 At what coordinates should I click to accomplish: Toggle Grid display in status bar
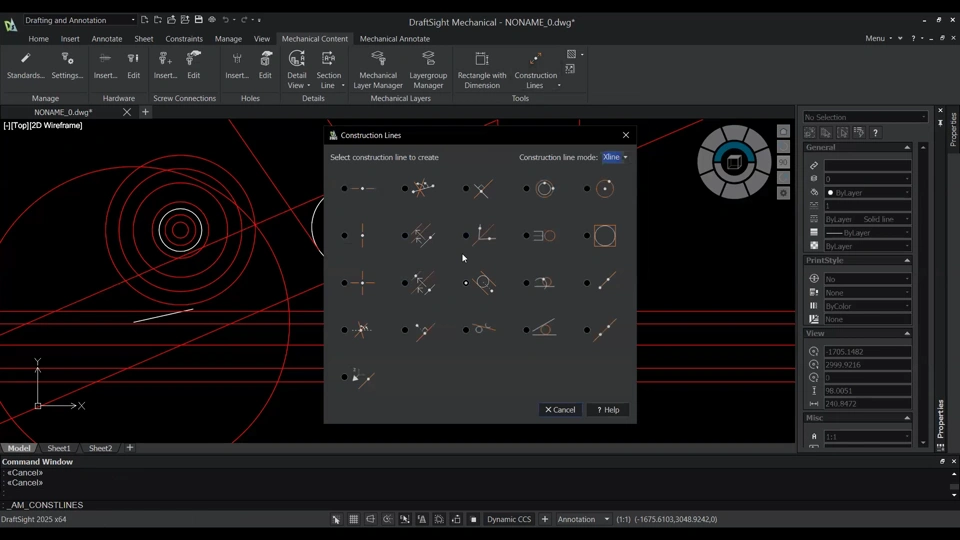(x=353, y=519)
